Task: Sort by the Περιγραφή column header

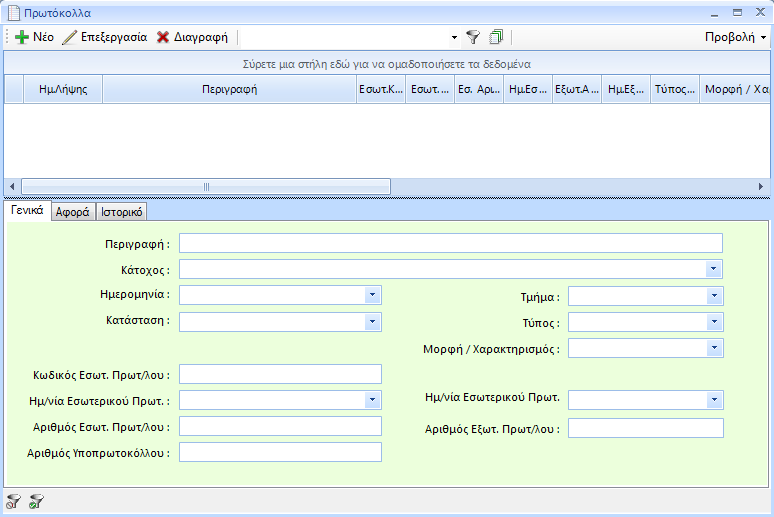Action: 230,89
